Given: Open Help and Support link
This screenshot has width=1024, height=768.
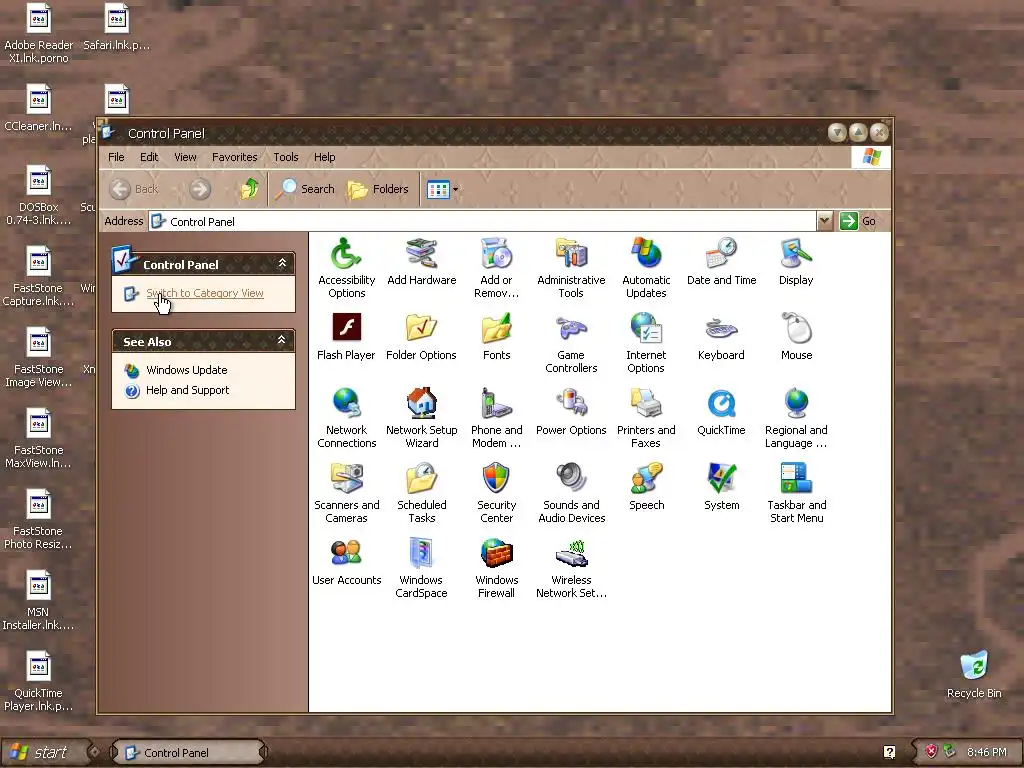Looking at the screenshot, I should point(187,391).
